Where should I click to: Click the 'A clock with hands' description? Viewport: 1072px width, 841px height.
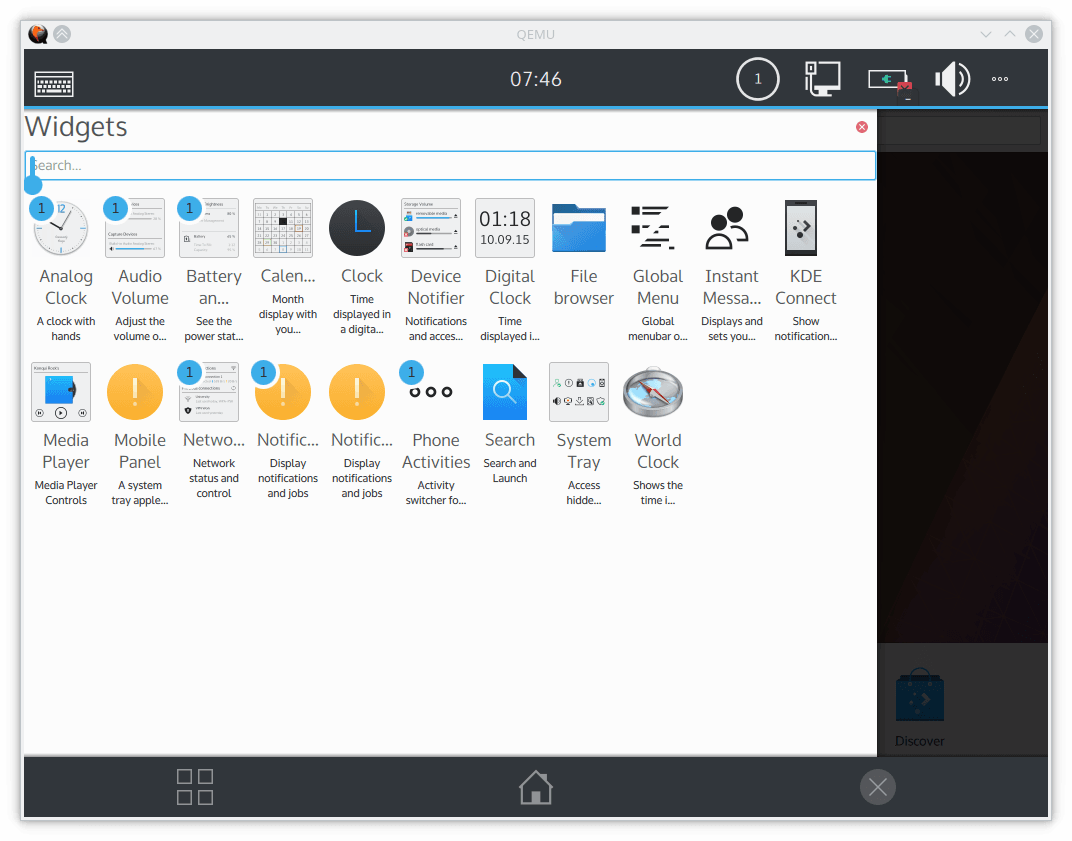click(x=66, y=329)
